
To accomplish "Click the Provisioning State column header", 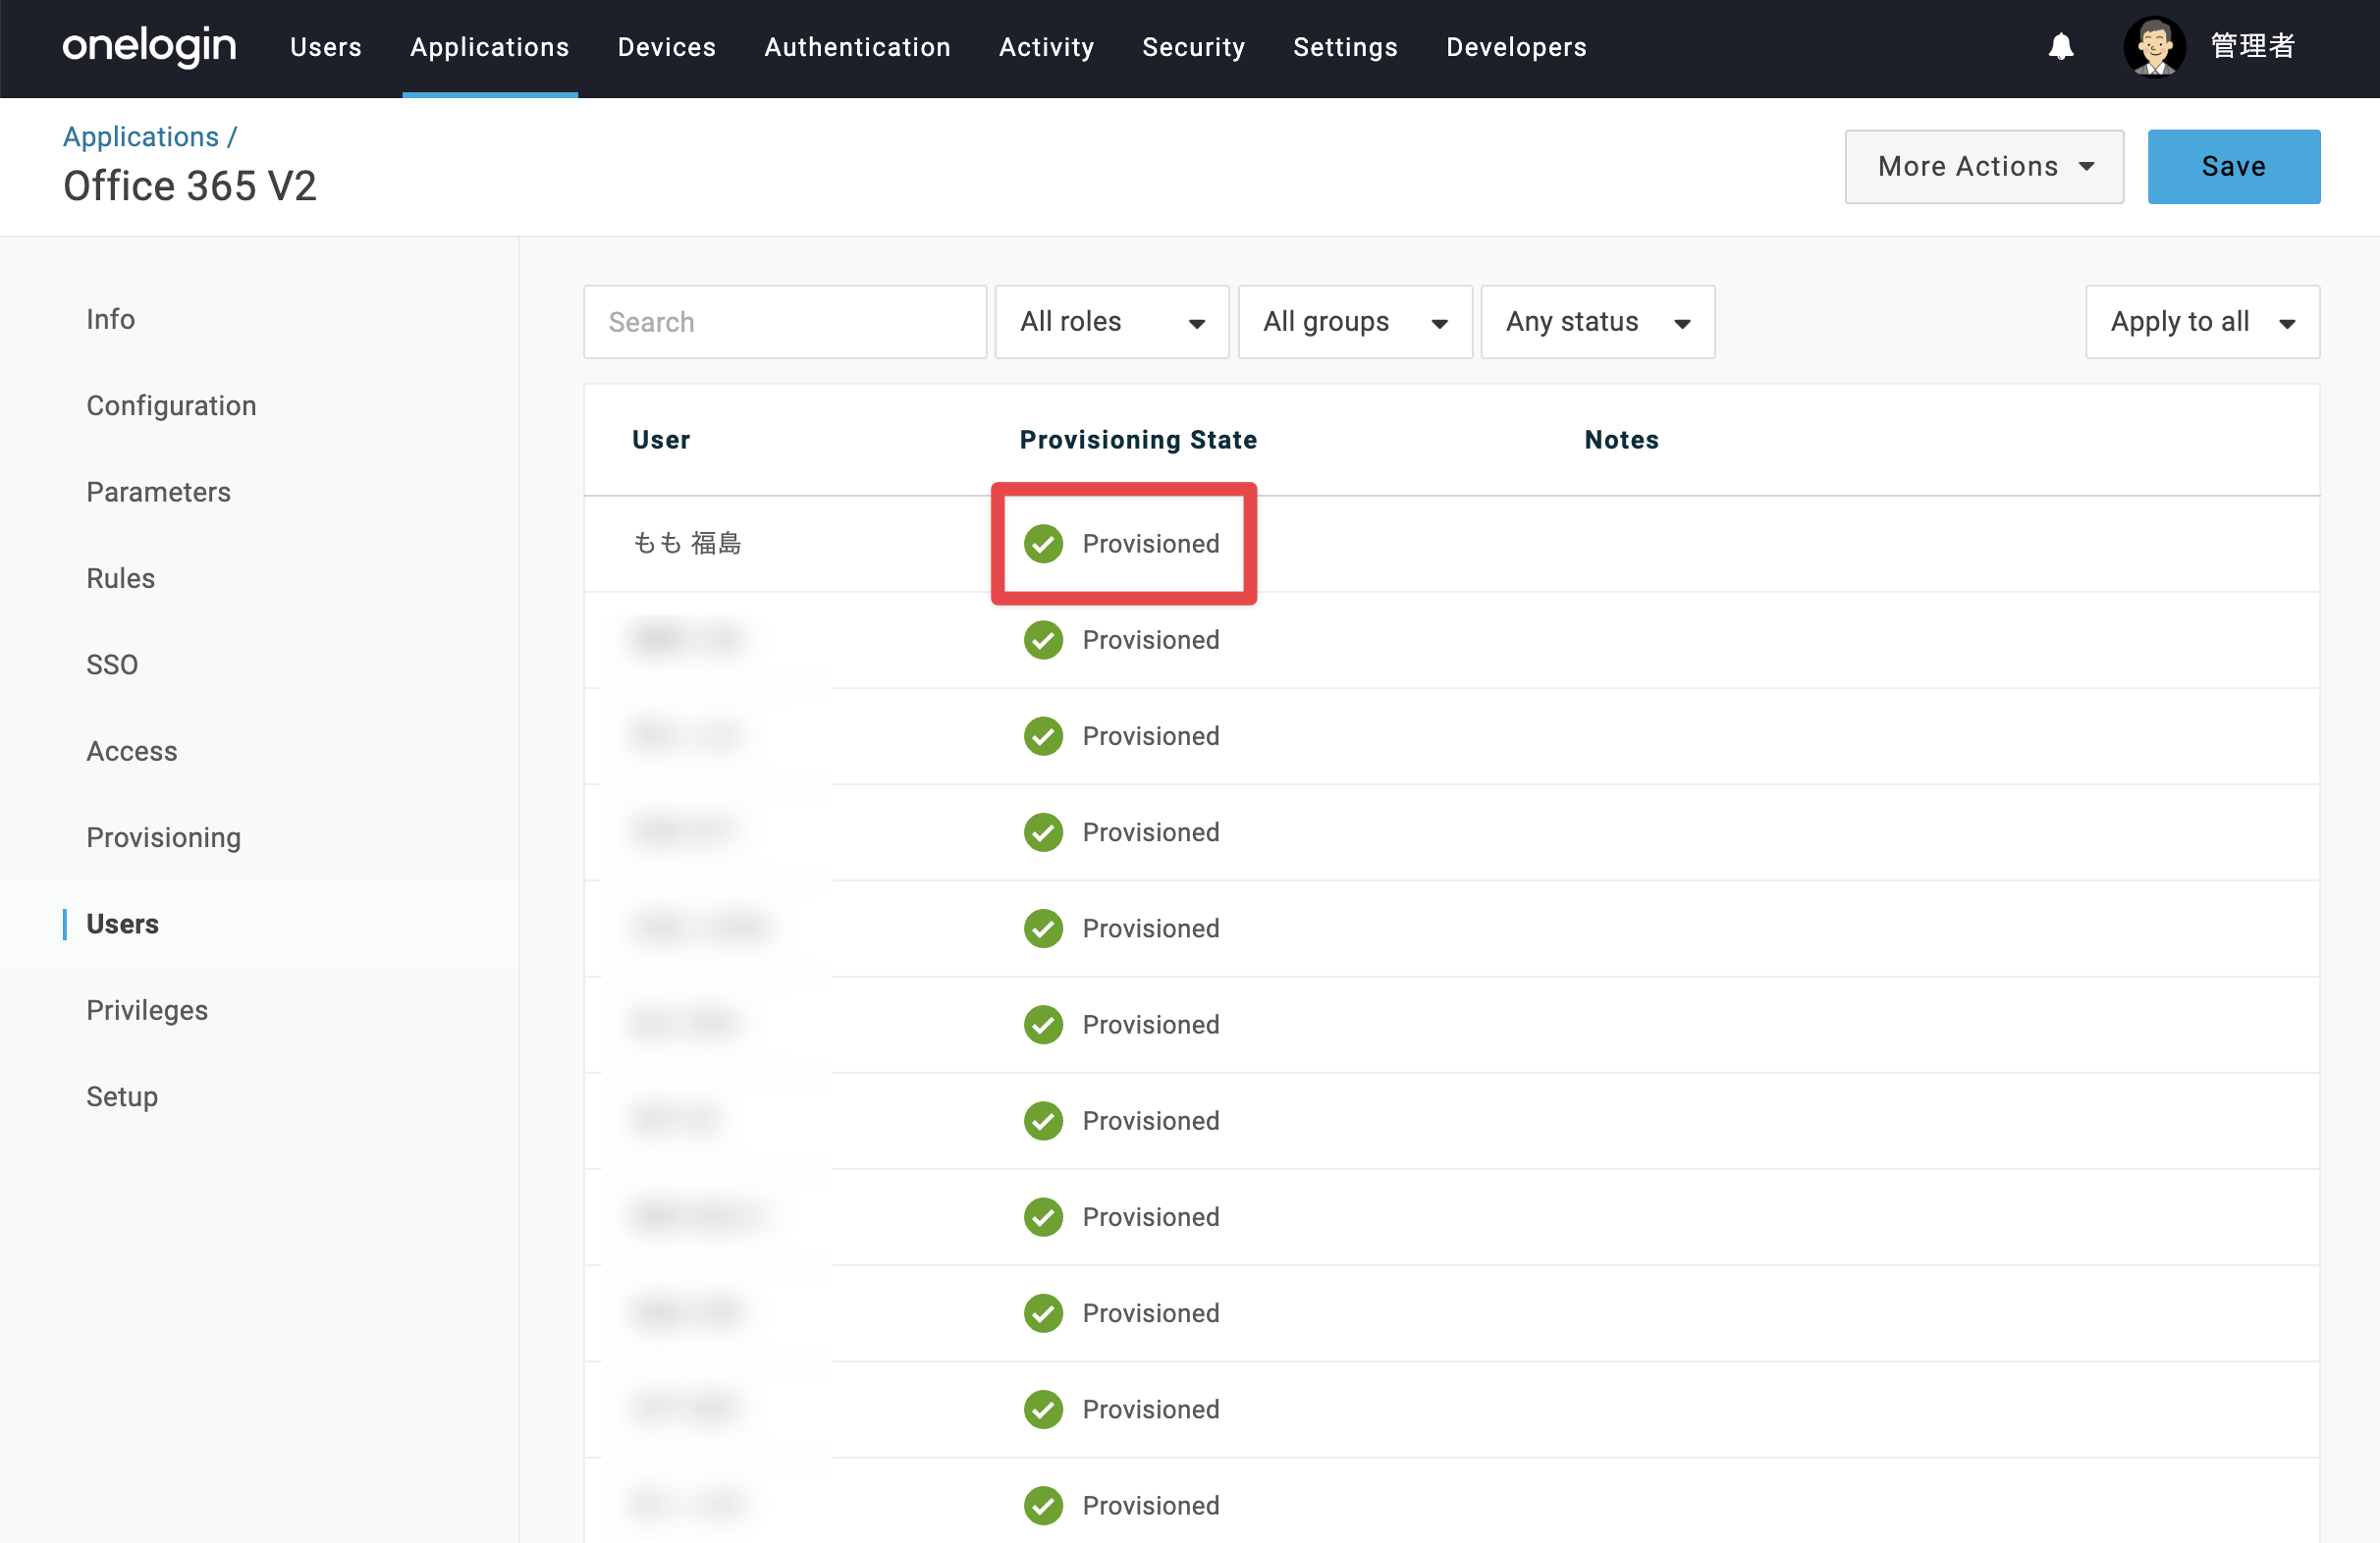I will pyautogui.click(x=1138, y=439).
